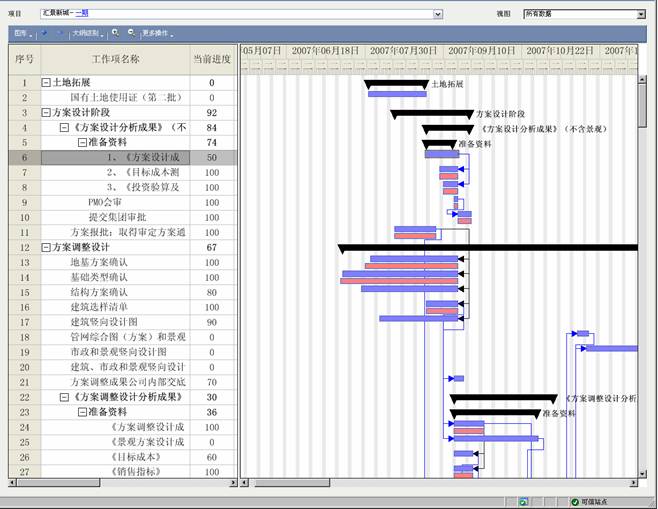Collapse the 方案设计阶段 tree node
Viewport: 658px width, 509px height.
coord(46,113)
